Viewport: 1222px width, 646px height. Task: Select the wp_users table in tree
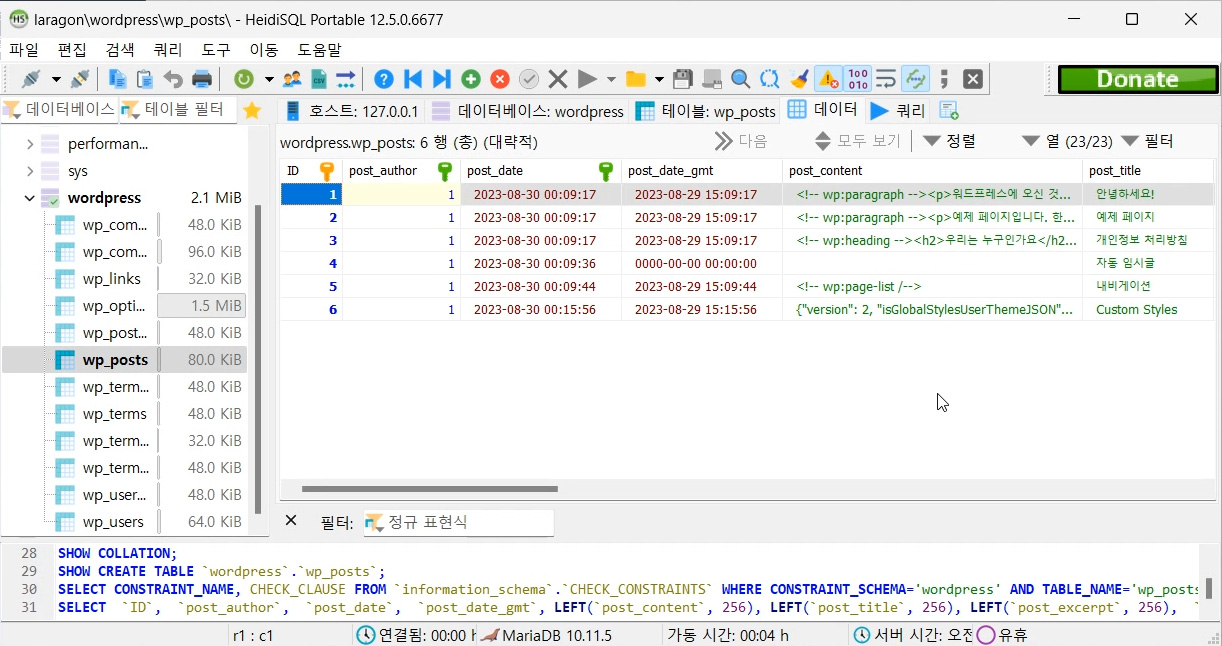(113, 522)
